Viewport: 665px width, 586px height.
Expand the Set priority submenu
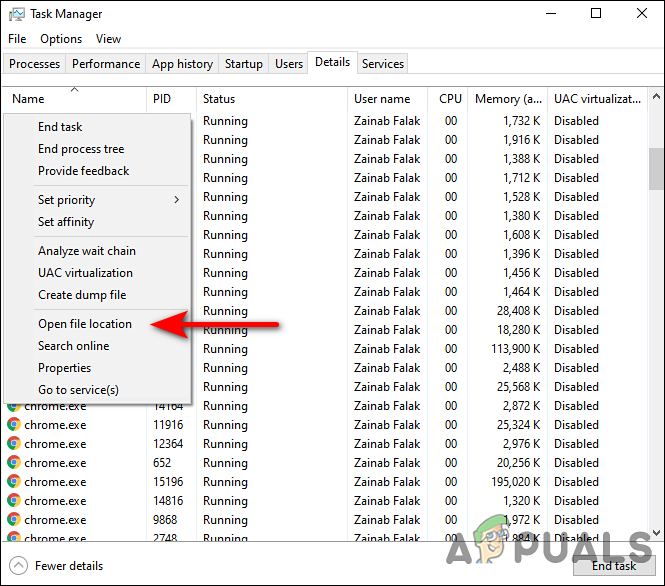pyautogui.click(x=97, y=200)
